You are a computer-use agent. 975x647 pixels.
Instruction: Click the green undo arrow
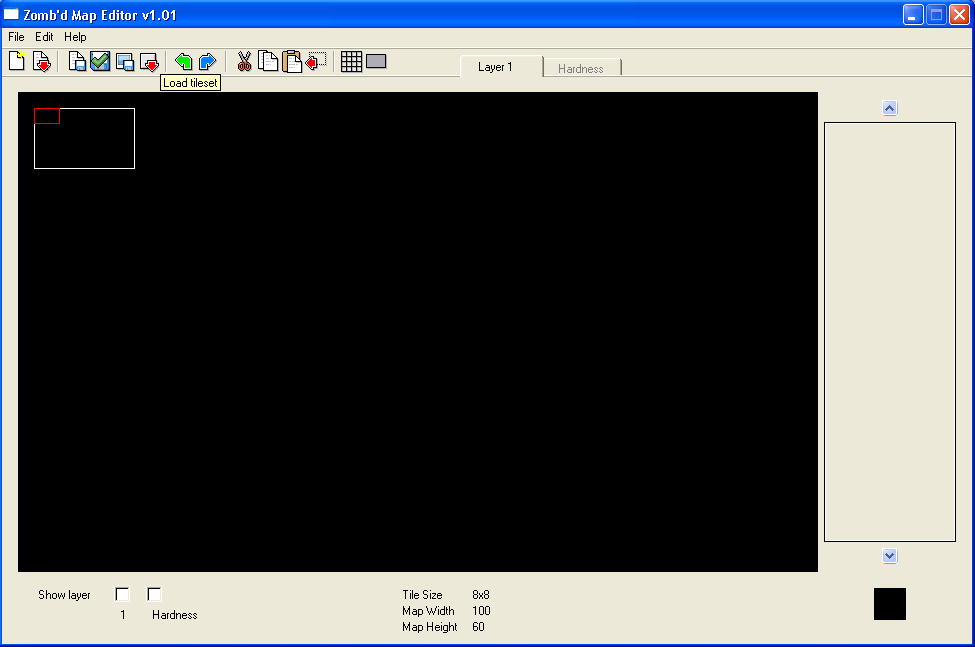183,62
